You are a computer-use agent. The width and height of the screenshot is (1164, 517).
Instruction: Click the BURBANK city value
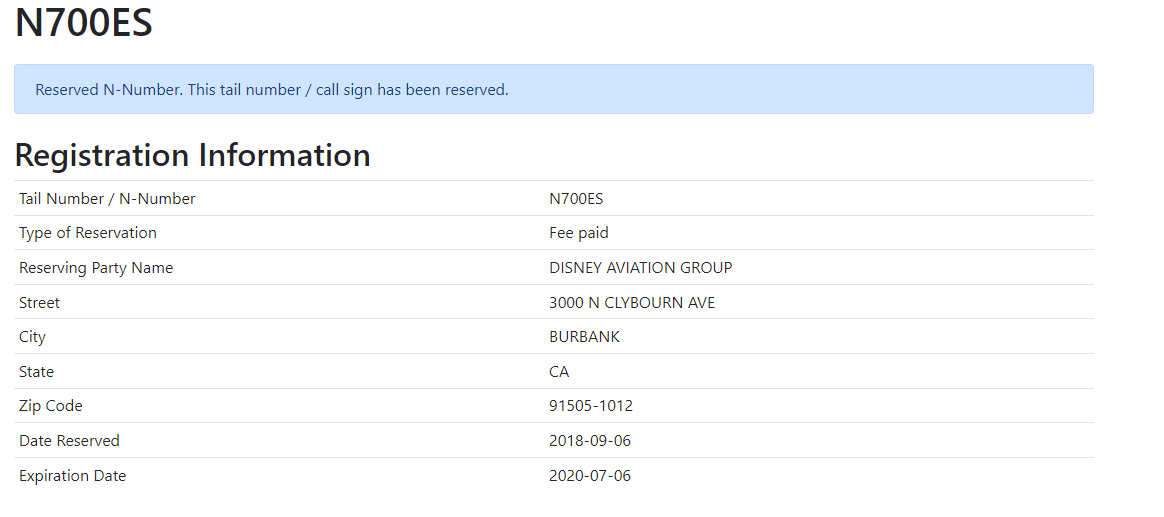584,337
